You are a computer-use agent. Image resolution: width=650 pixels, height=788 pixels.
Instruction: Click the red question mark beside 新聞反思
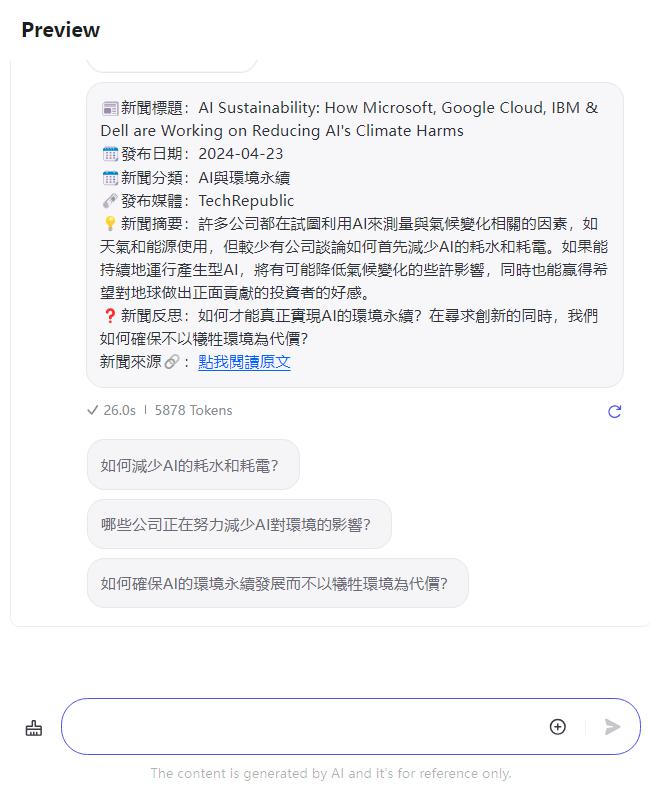pyautogui.click(x=110, y=316)
